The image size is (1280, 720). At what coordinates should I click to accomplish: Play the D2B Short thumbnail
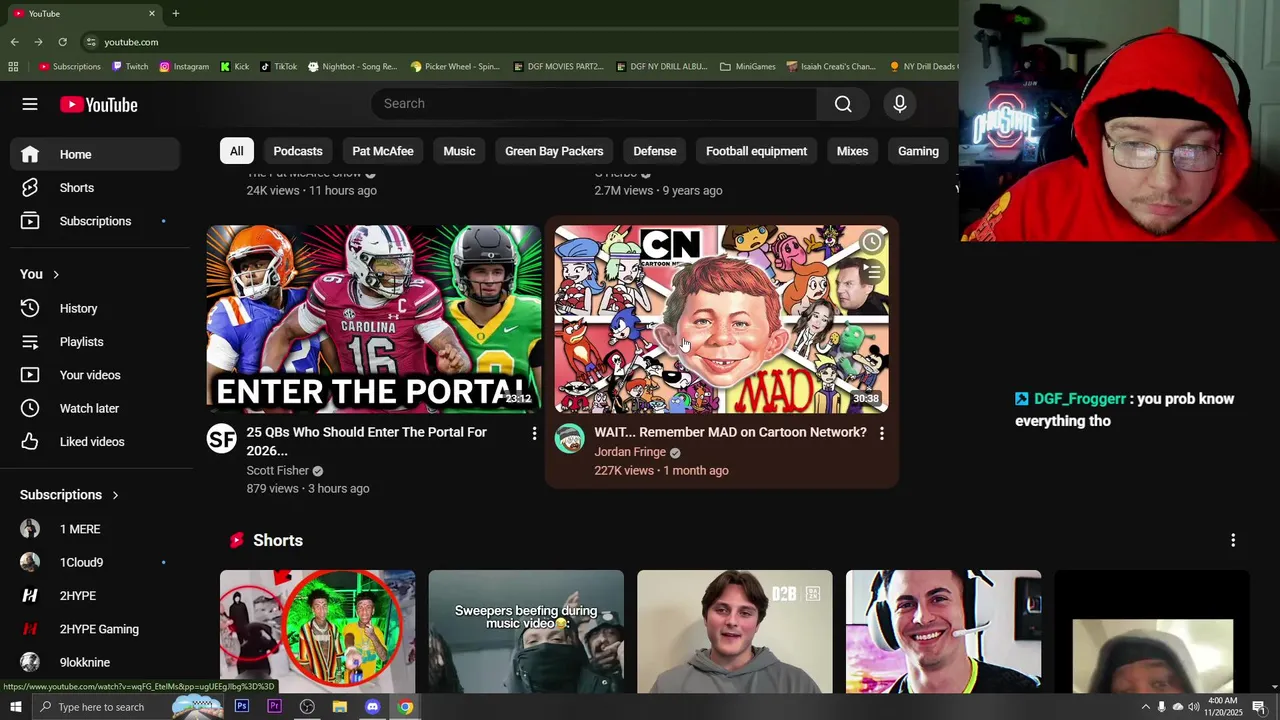pos(735,631)
